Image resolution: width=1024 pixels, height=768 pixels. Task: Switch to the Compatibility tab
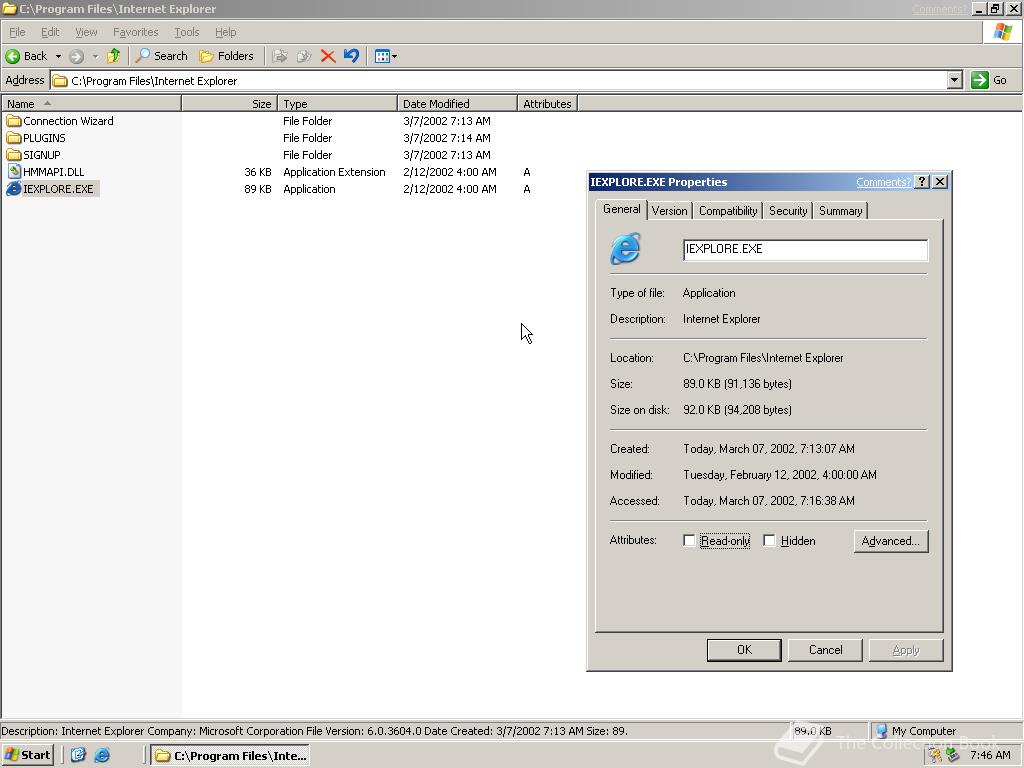pyautogui.click(x=728, y=211)
